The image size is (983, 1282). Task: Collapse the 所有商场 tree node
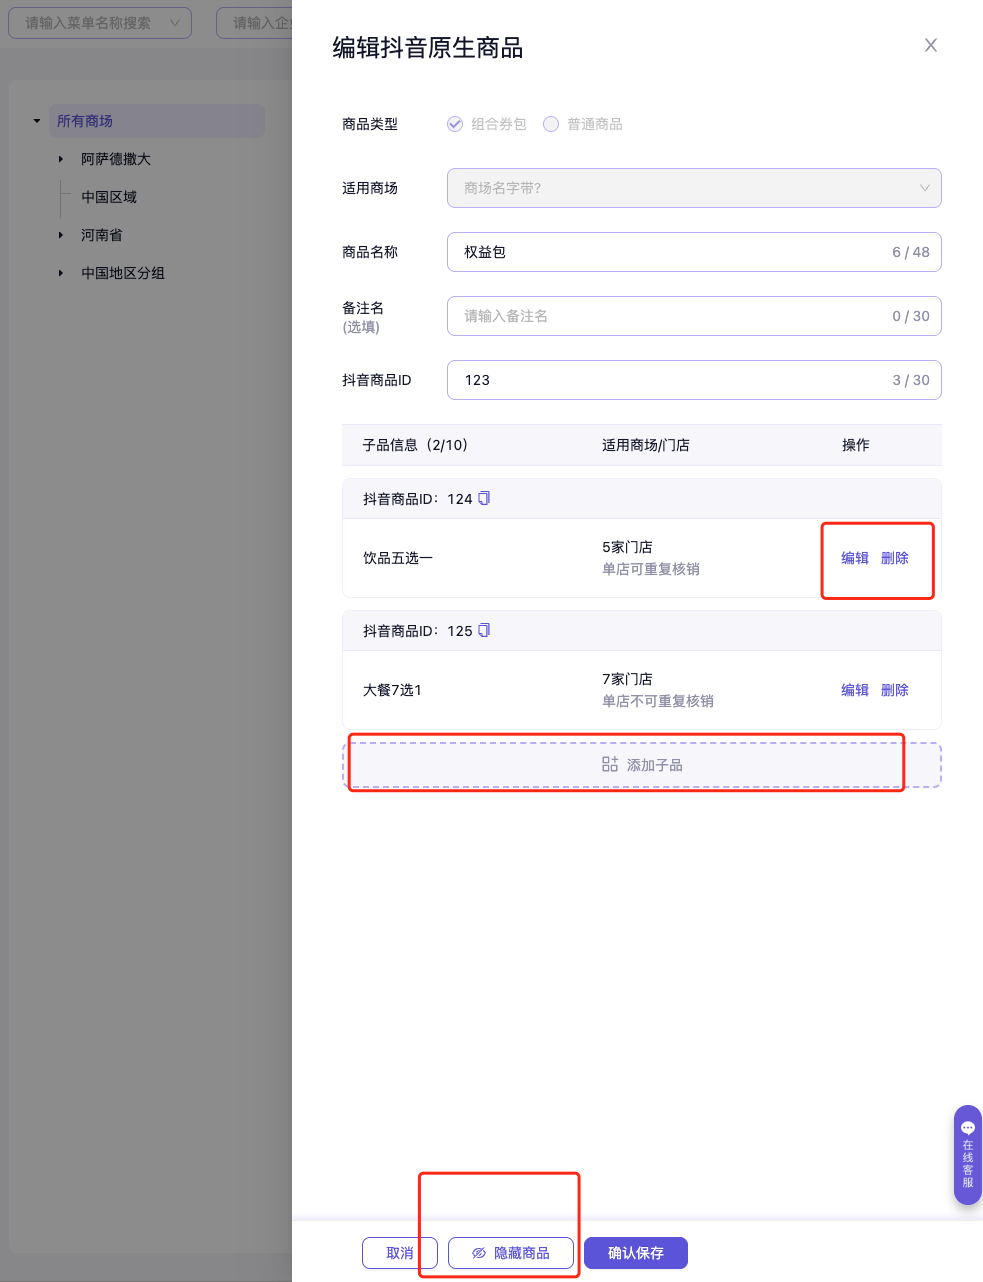click(37, 121)
